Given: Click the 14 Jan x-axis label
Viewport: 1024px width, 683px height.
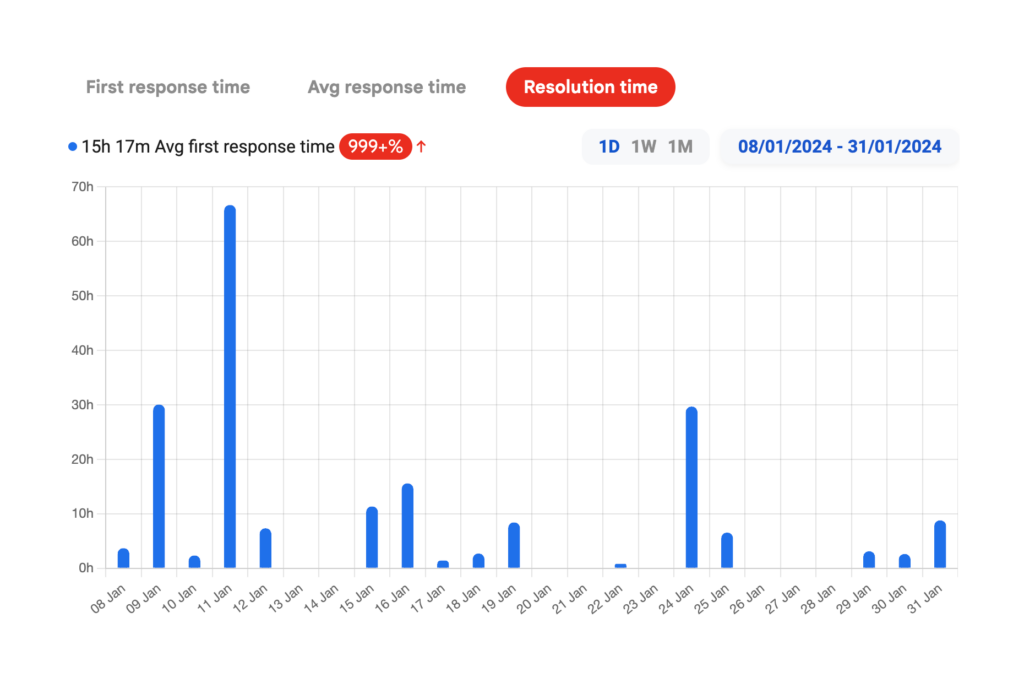Looking at the screenshot, I should tap(321, 599).
